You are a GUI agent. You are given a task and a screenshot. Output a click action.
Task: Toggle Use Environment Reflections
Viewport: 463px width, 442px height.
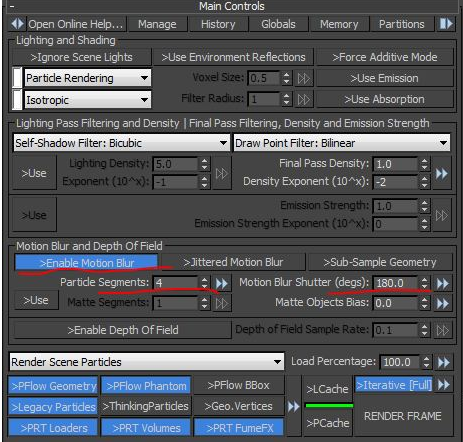tap(233, 57)
